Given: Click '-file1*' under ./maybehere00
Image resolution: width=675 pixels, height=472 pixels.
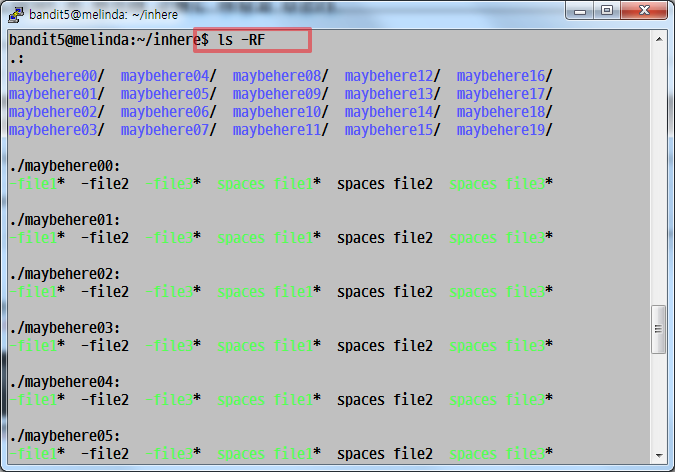Looking at the screenshot, I should [37, 184].
